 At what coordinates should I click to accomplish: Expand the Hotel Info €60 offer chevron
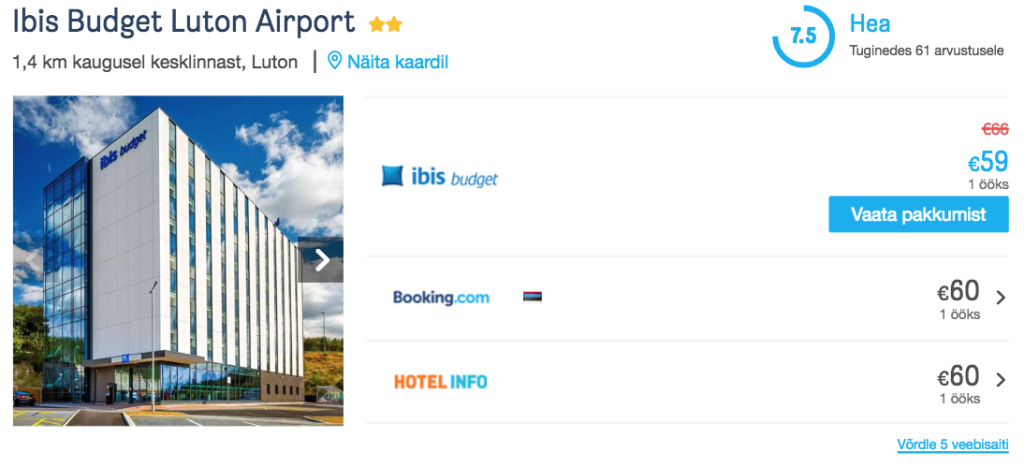click(x=1001, y=380)
